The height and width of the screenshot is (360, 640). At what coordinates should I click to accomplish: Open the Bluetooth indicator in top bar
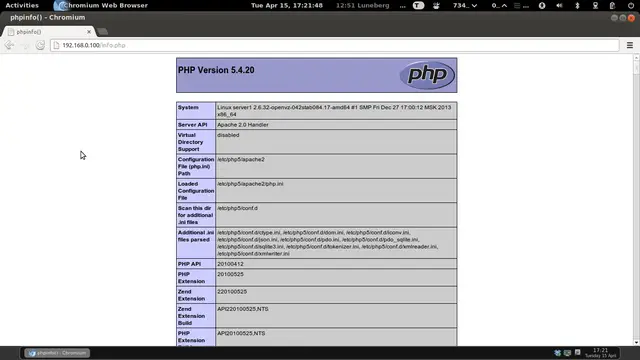click(577, 5)
